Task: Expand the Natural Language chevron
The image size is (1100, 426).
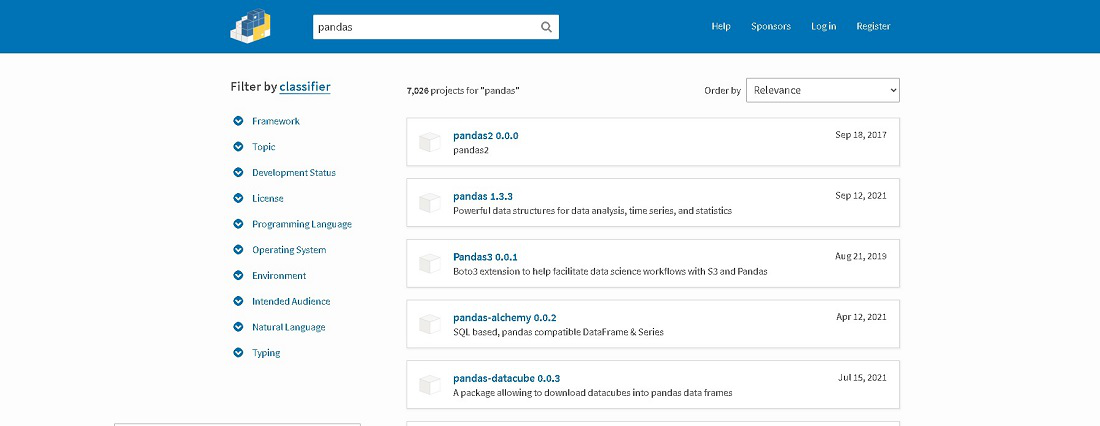Action: pyautogui.click(x=239, y=327)
